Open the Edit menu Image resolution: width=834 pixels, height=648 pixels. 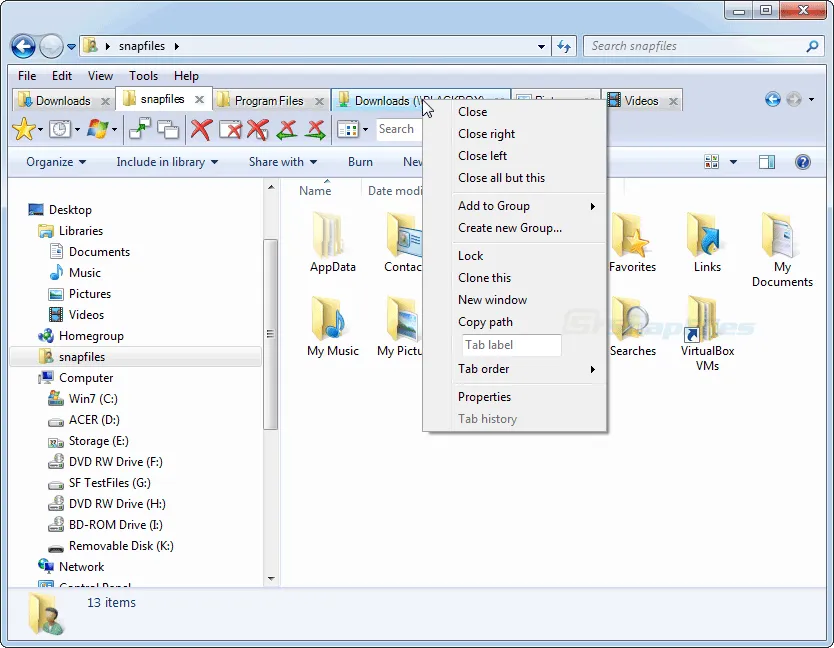click(x=62, y=76)
